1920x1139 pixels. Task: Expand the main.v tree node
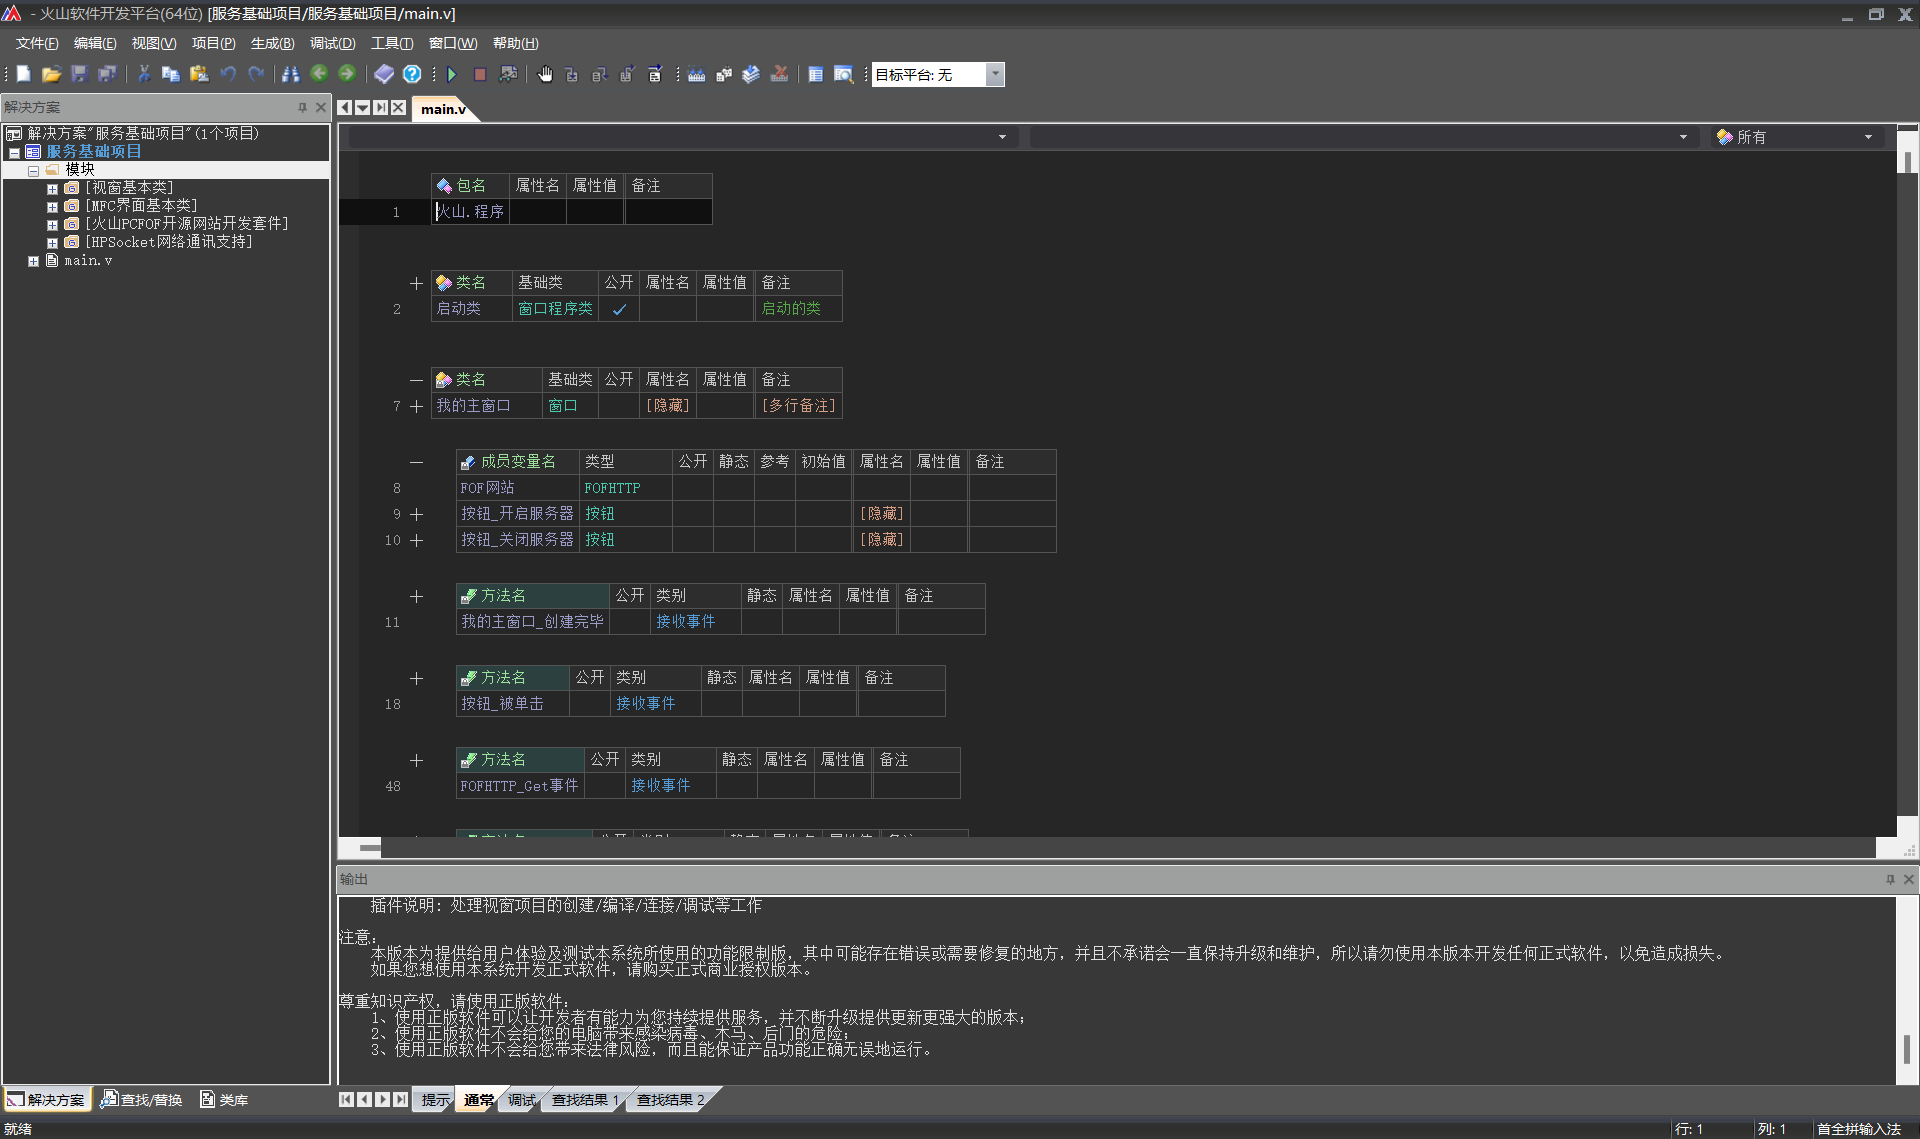33,261
